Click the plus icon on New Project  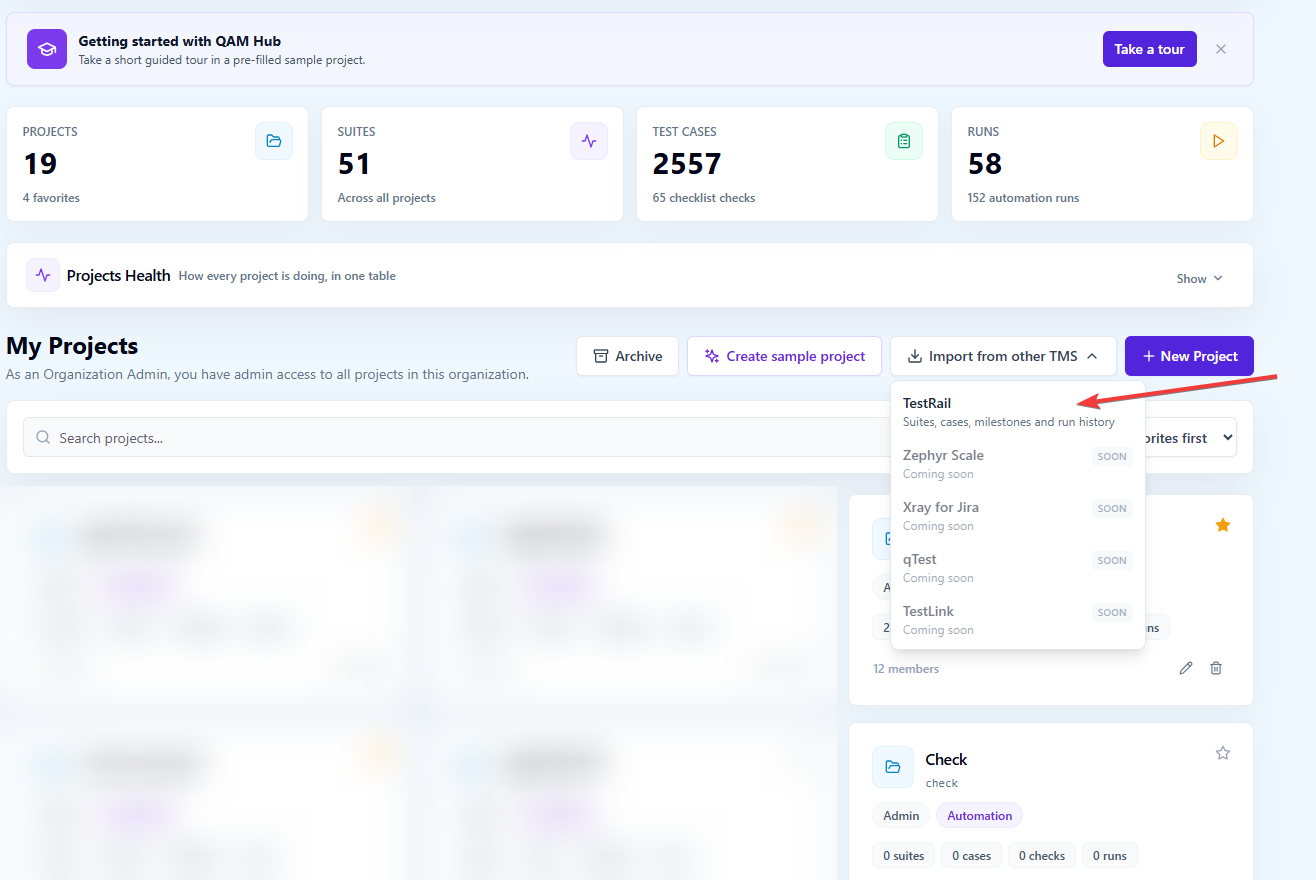tap(1148, 356)
